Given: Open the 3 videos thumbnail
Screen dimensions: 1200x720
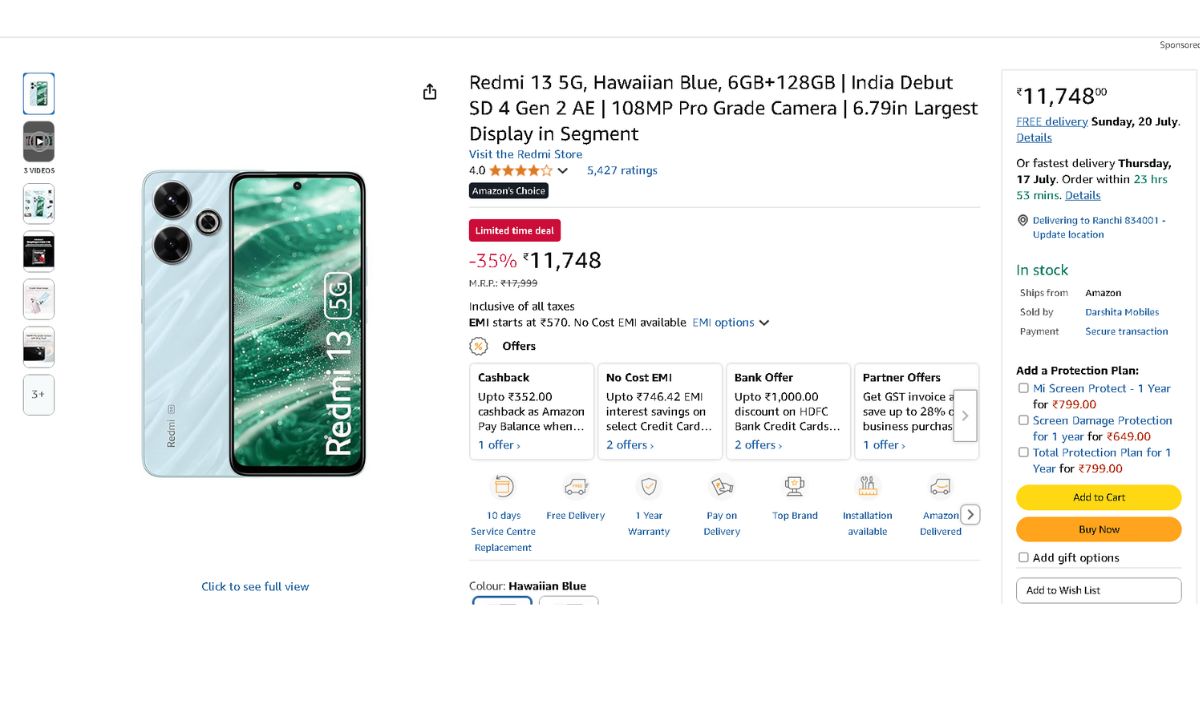Looking at the screenshot, I should click(39, 142).
